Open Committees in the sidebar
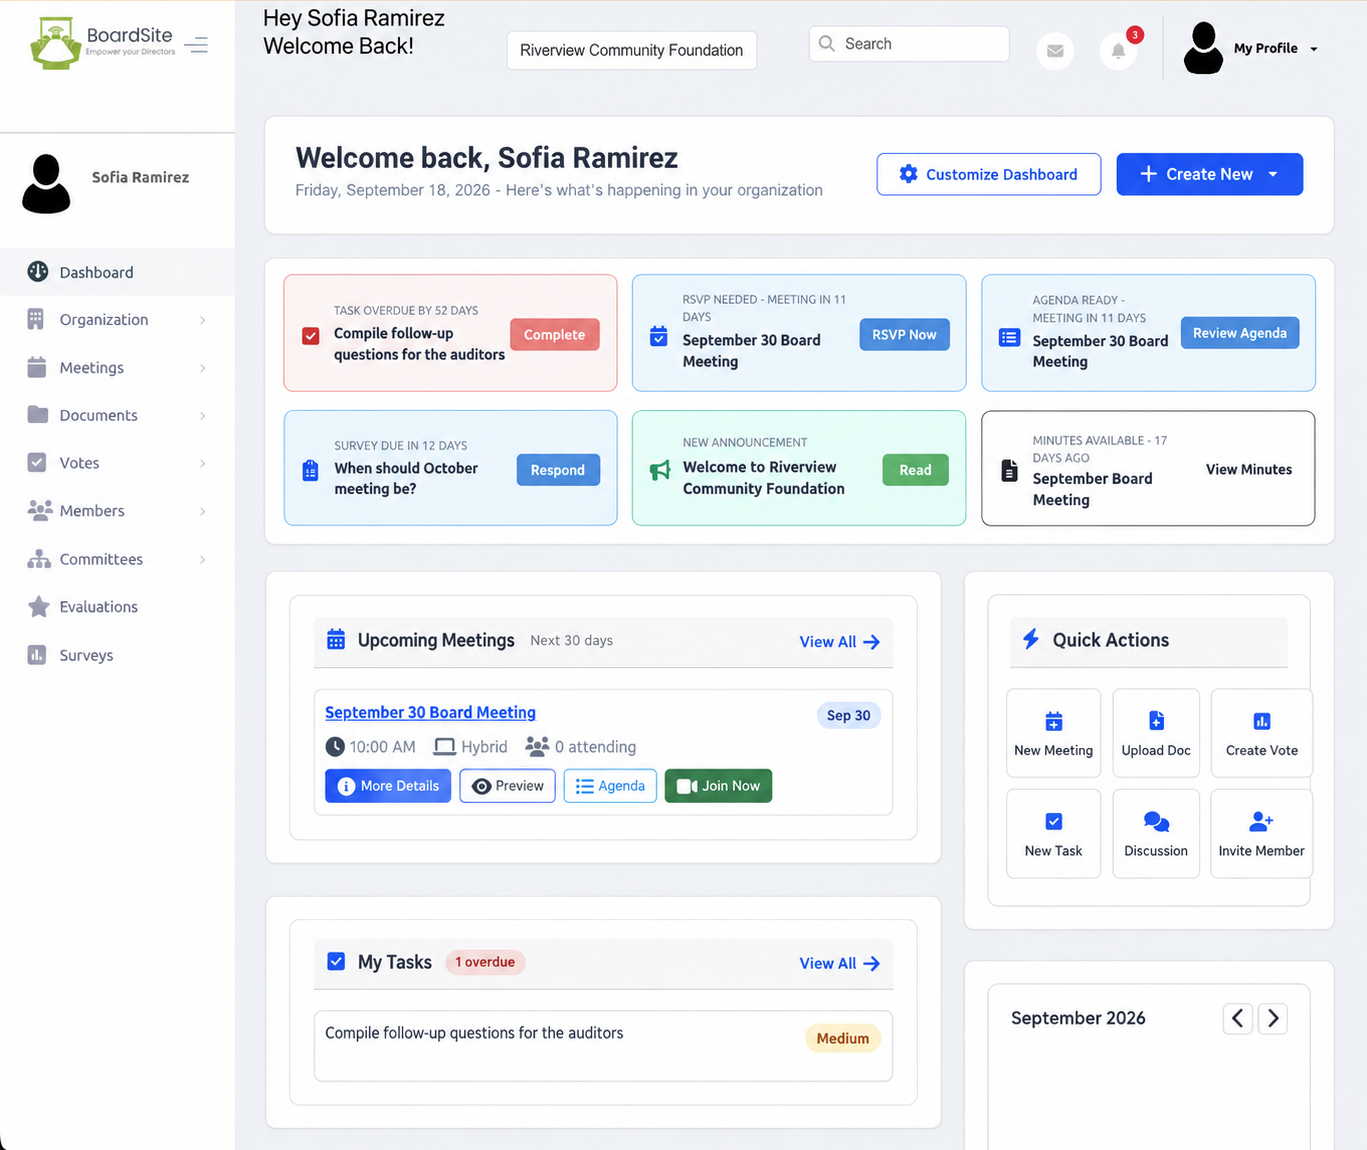The height and width of the screenshot is (1150, 1367). [117, 559]
